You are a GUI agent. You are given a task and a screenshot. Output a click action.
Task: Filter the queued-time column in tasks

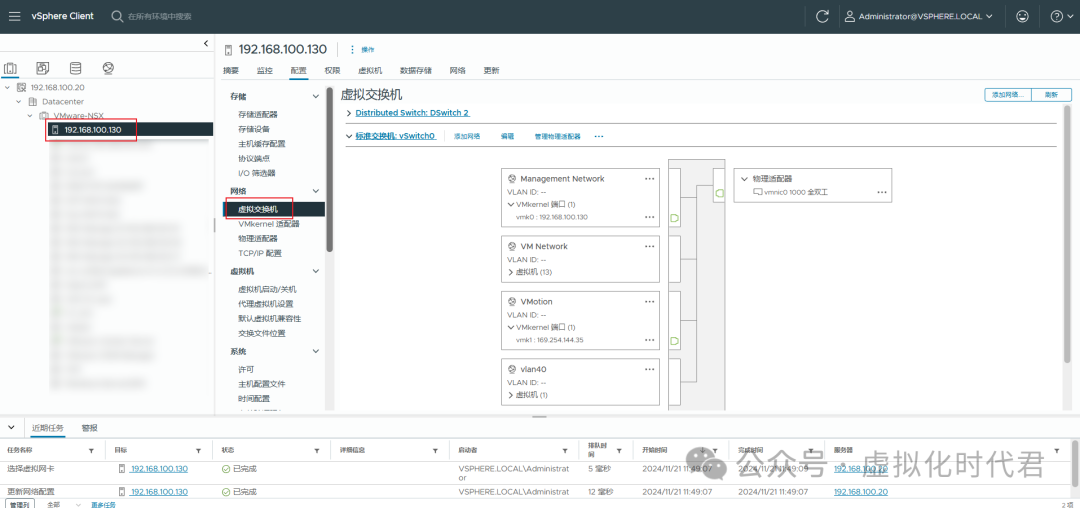(x=619, y=450)
